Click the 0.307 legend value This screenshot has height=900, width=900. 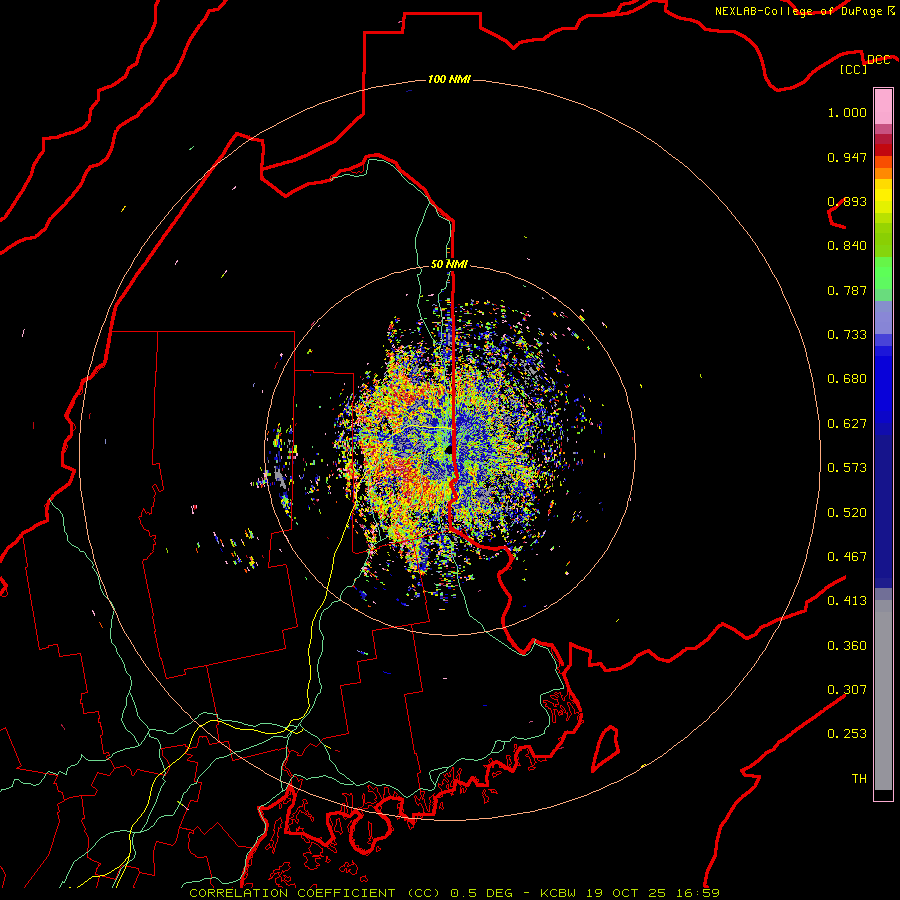click(x=847, y=690)
